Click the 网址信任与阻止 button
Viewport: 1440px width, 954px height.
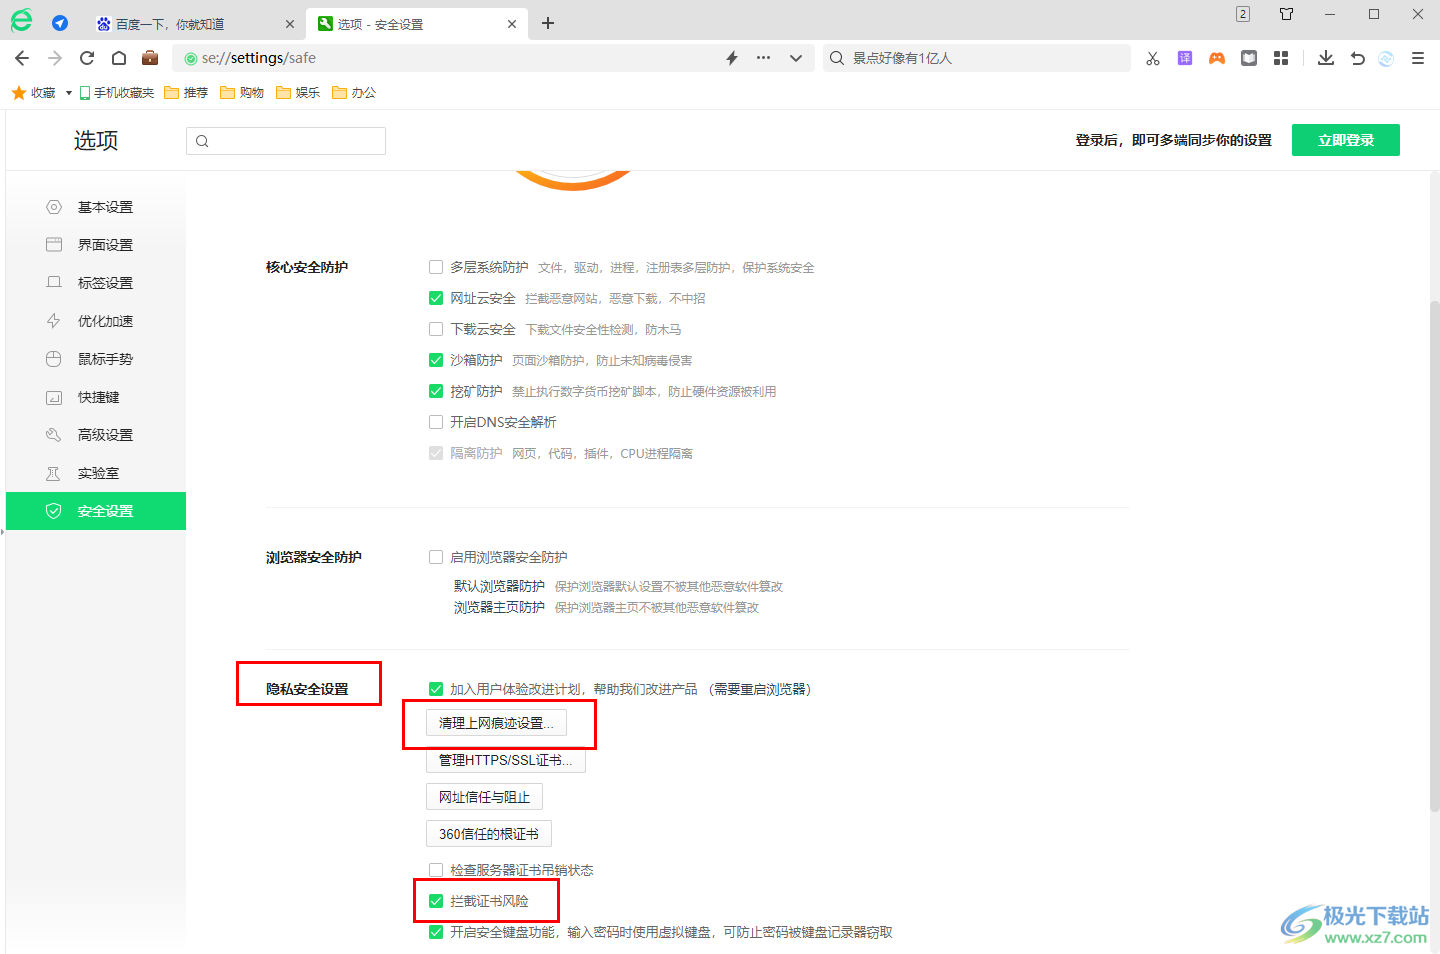[x=484, y=797]
